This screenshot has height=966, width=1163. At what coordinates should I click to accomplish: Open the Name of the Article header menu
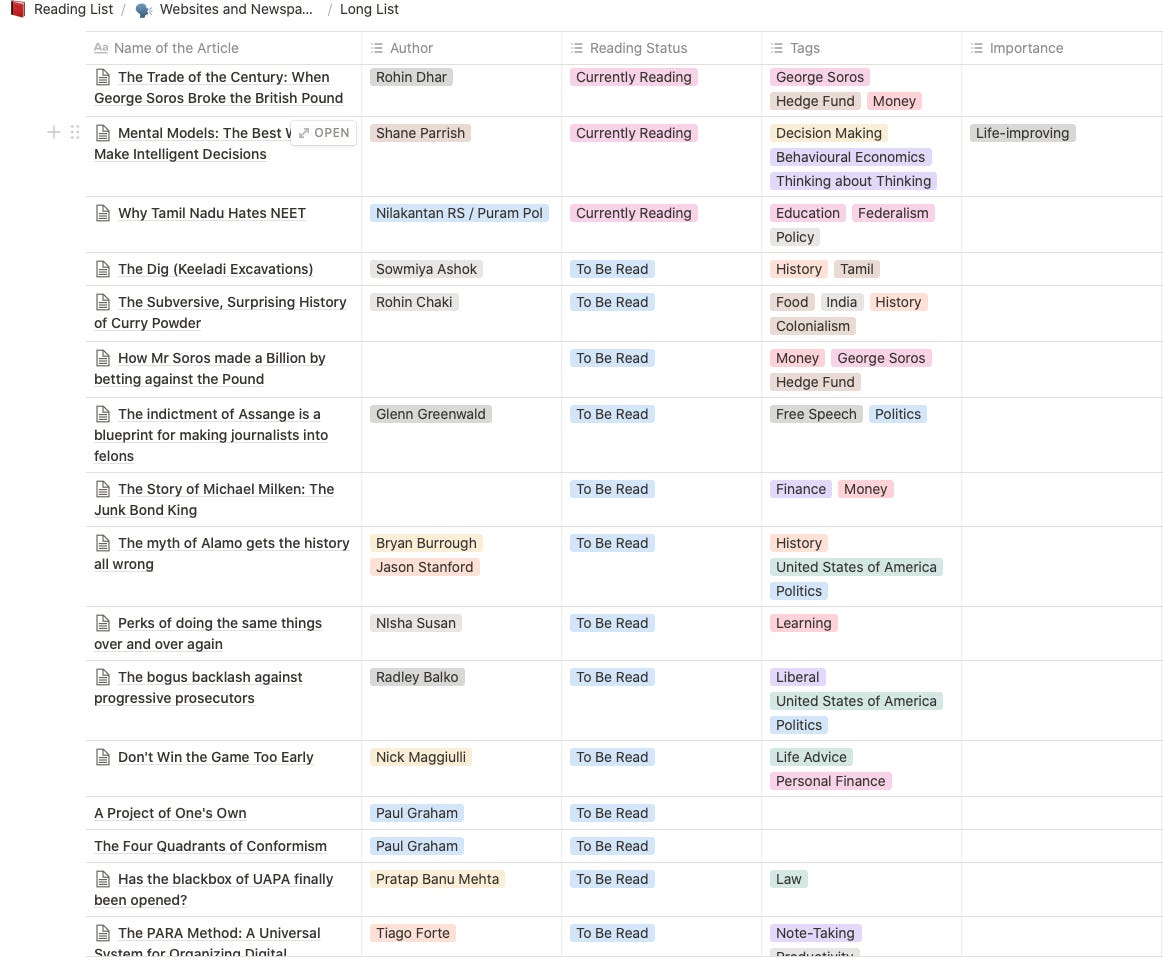223,48
